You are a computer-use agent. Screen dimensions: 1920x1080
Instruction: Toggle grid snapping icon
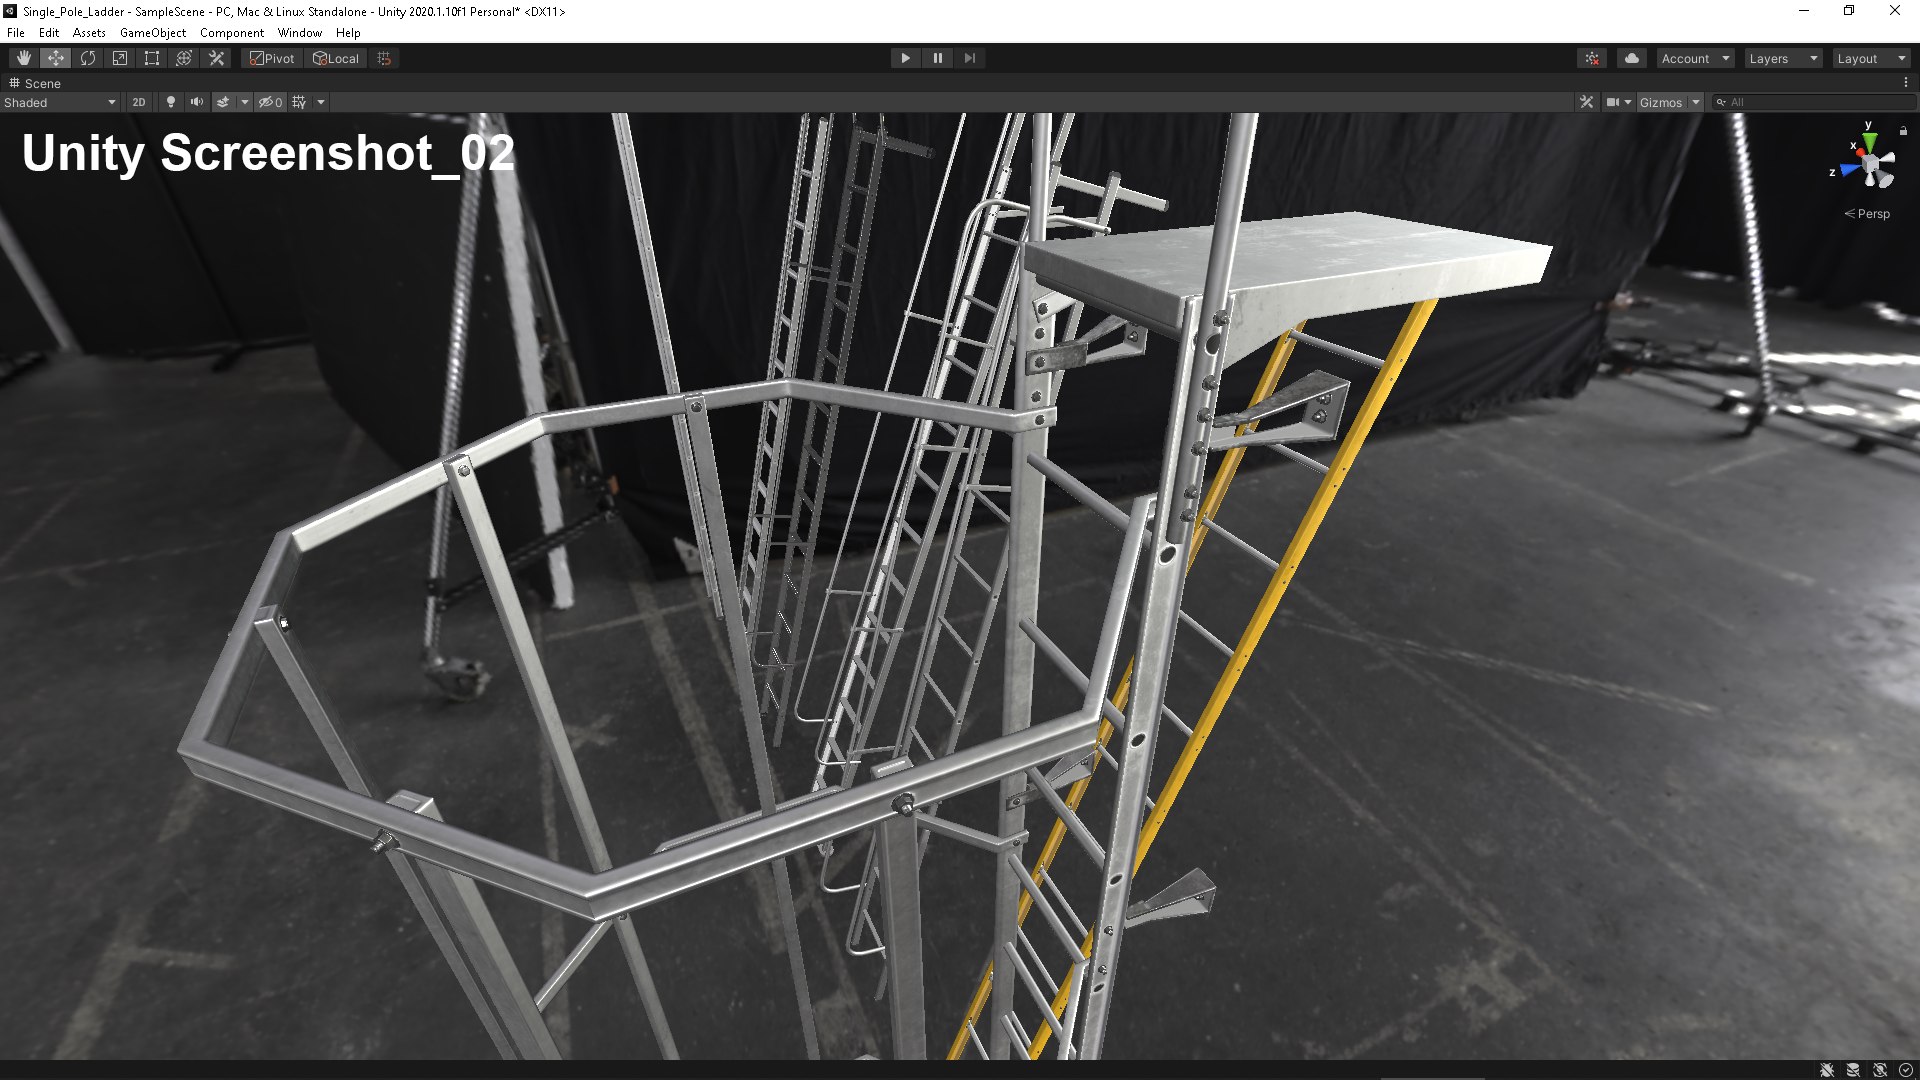(384, 58)
